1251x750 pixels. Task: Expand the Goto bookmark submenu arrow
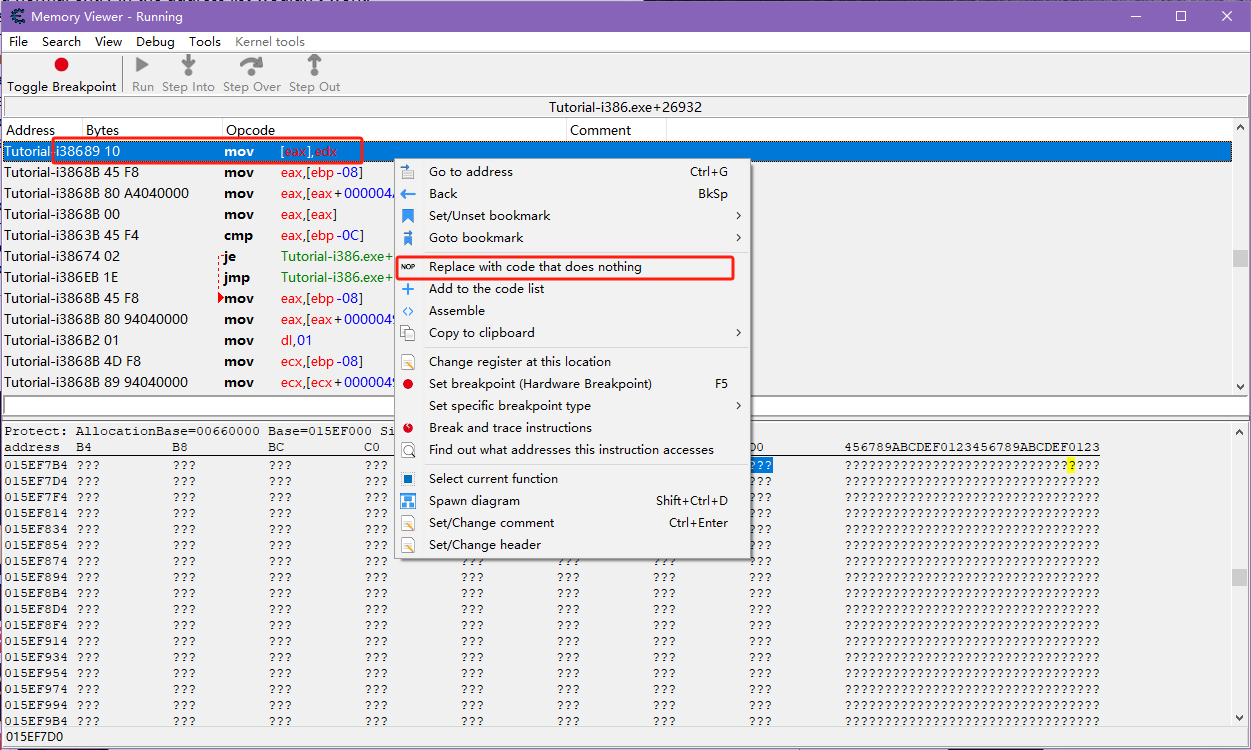738,238
